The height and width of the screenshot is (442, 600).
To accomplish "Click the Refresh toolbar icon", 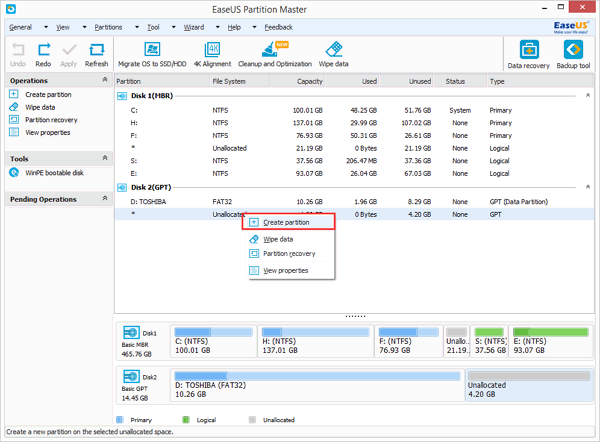I will click(x=96, y=50).
